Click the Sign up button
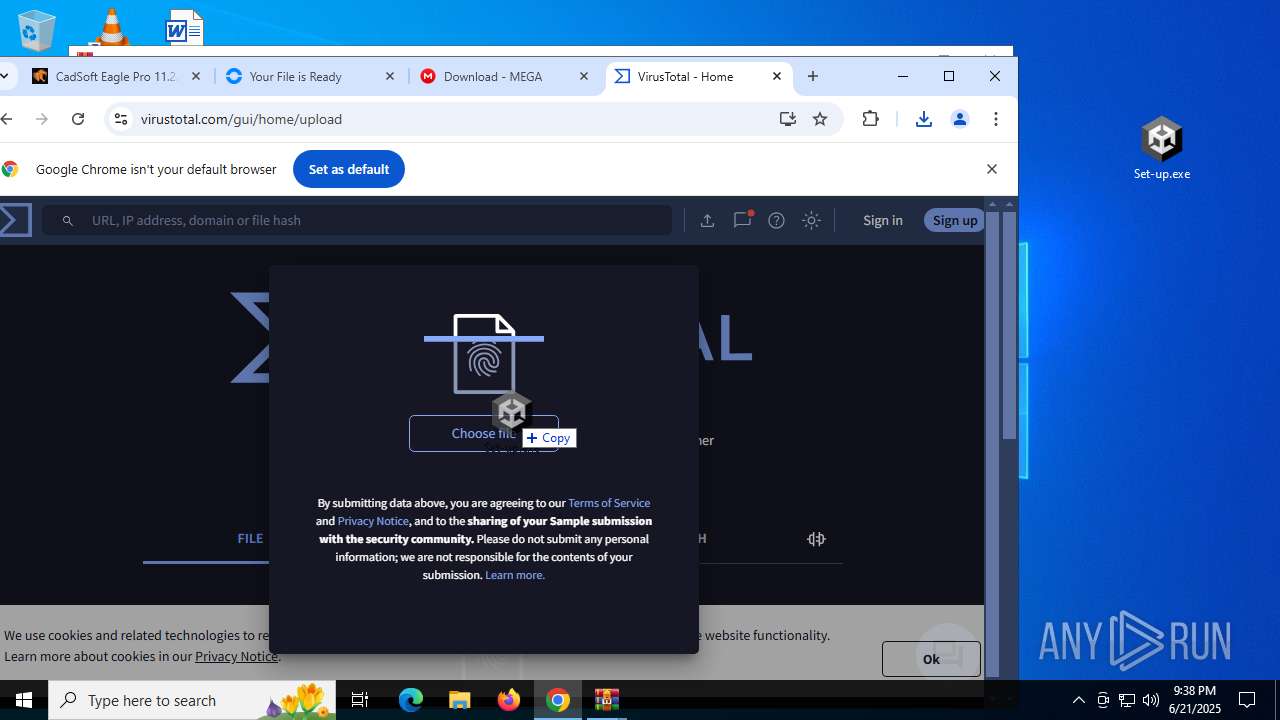Viewport: 1280px width, 720px height. point(954,220)
